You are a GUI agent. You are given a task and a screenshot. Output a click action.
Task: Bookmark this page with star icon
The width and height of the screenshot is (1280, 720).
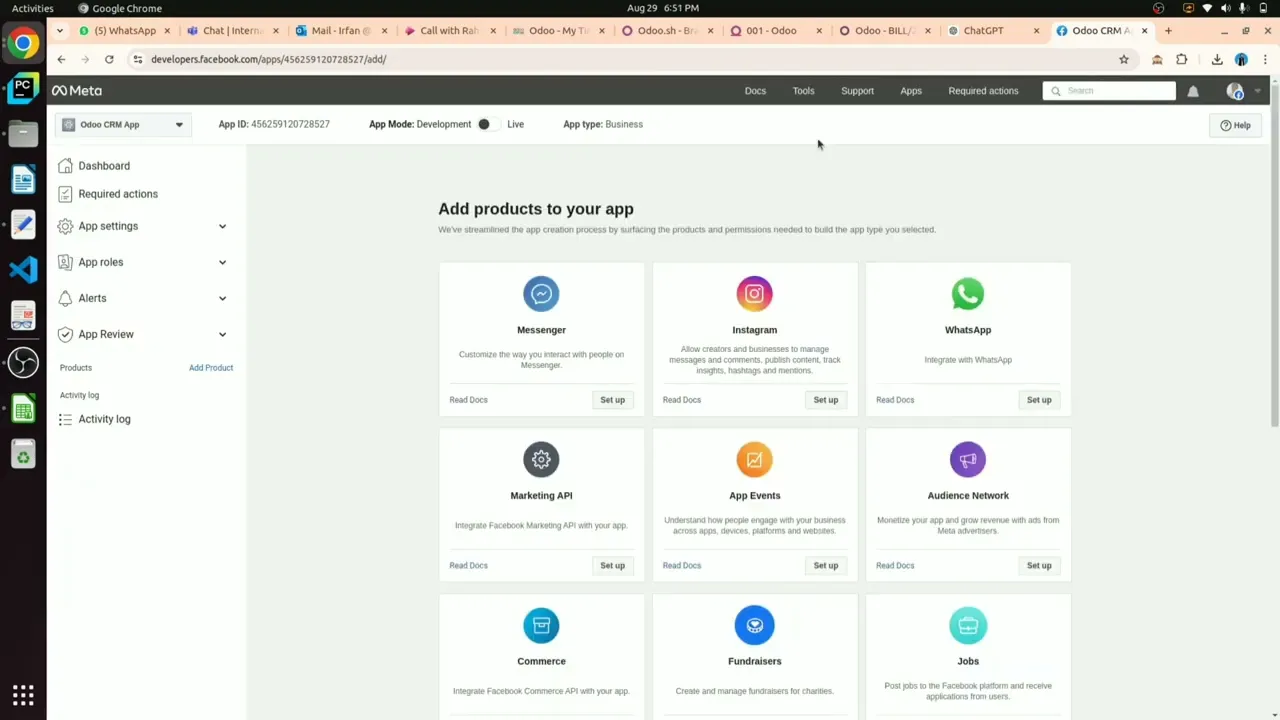click(1124, 59)
